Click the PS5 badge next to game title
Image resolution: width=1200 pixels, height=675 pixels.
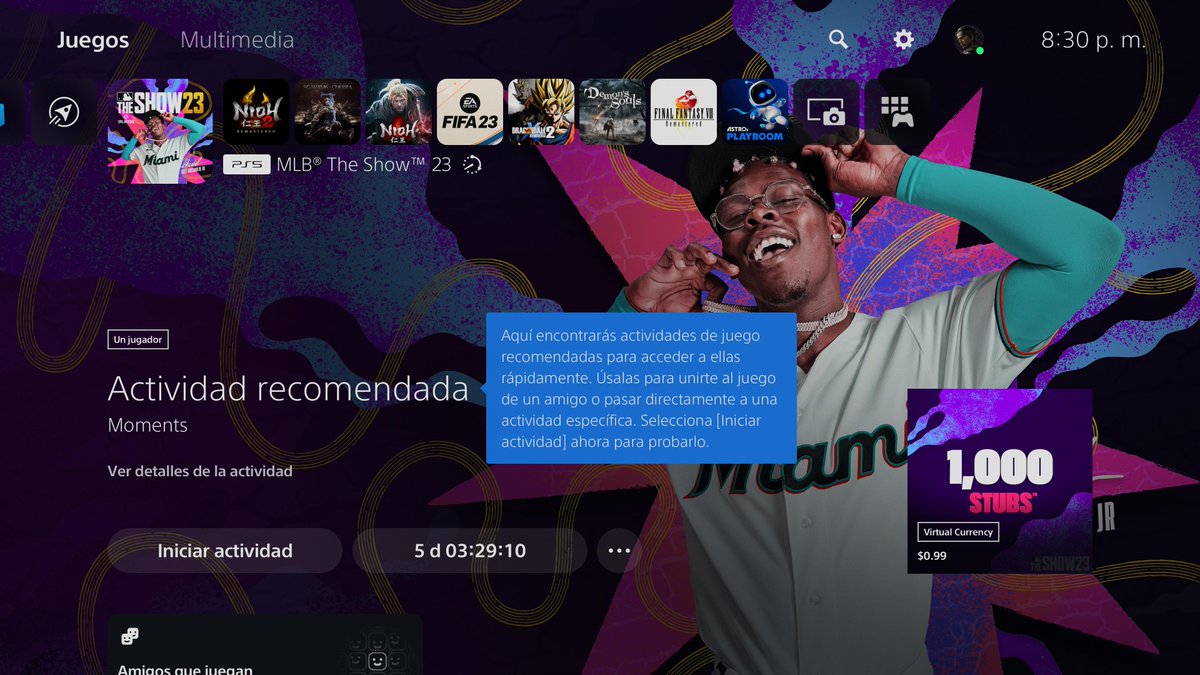(x=246, y=164)
